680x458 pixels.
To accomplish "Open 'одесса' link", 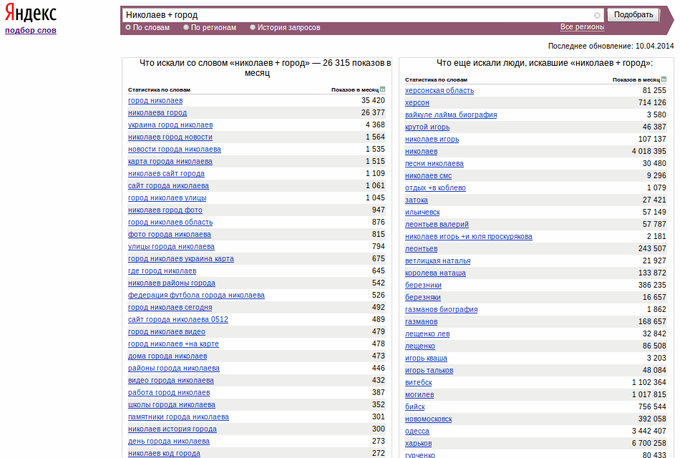I will [x=417, y=431].
